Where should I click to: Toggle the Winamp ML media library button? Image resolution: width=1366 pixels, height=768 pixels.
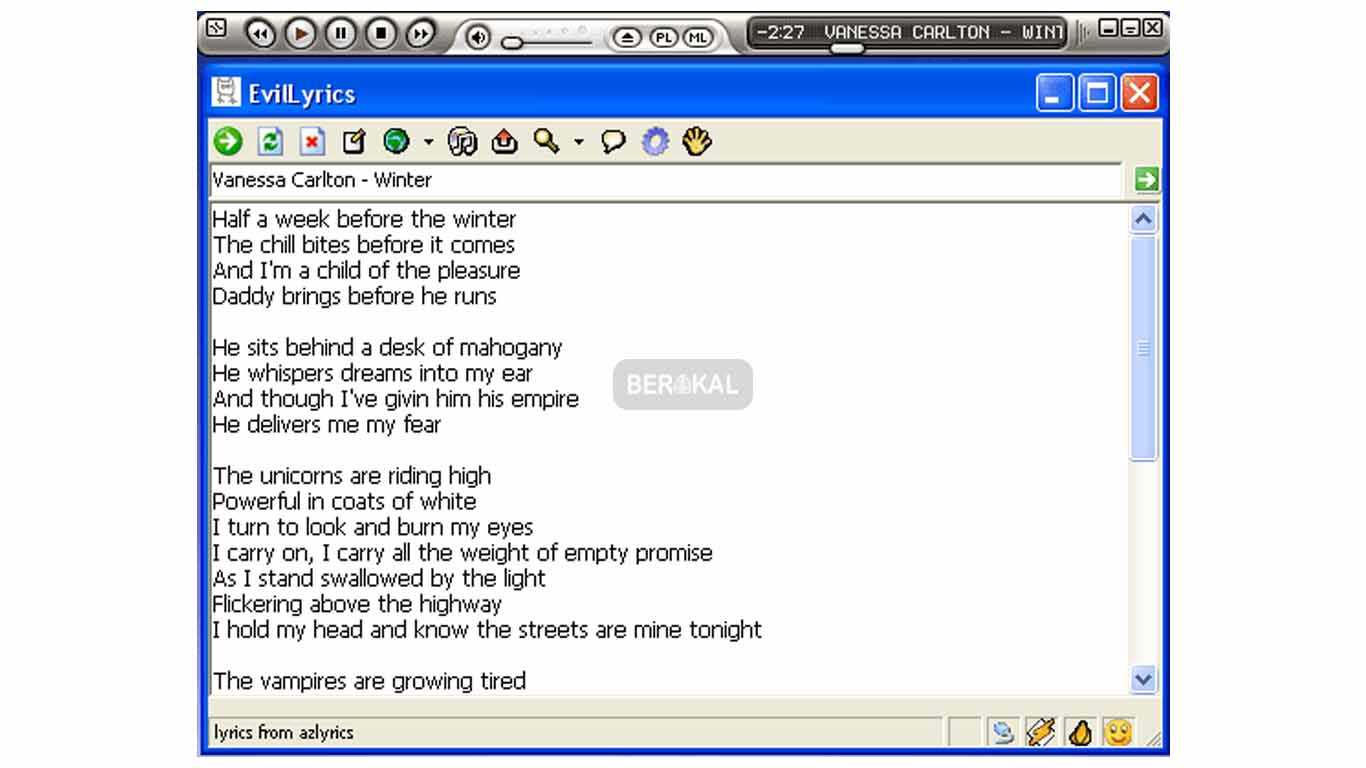(697, 38)
